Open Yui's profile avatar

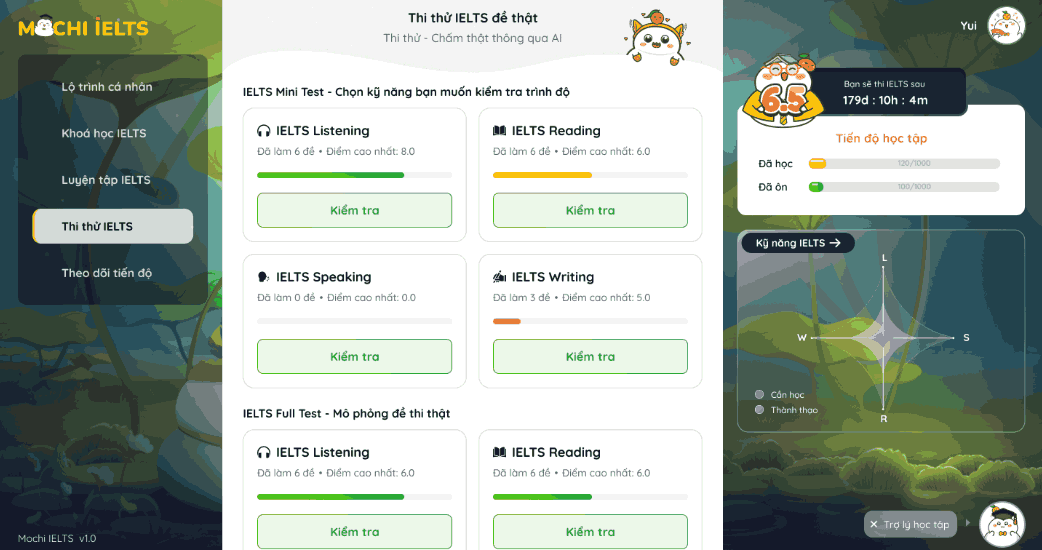pyautogui.click(x=1006, y=26)
